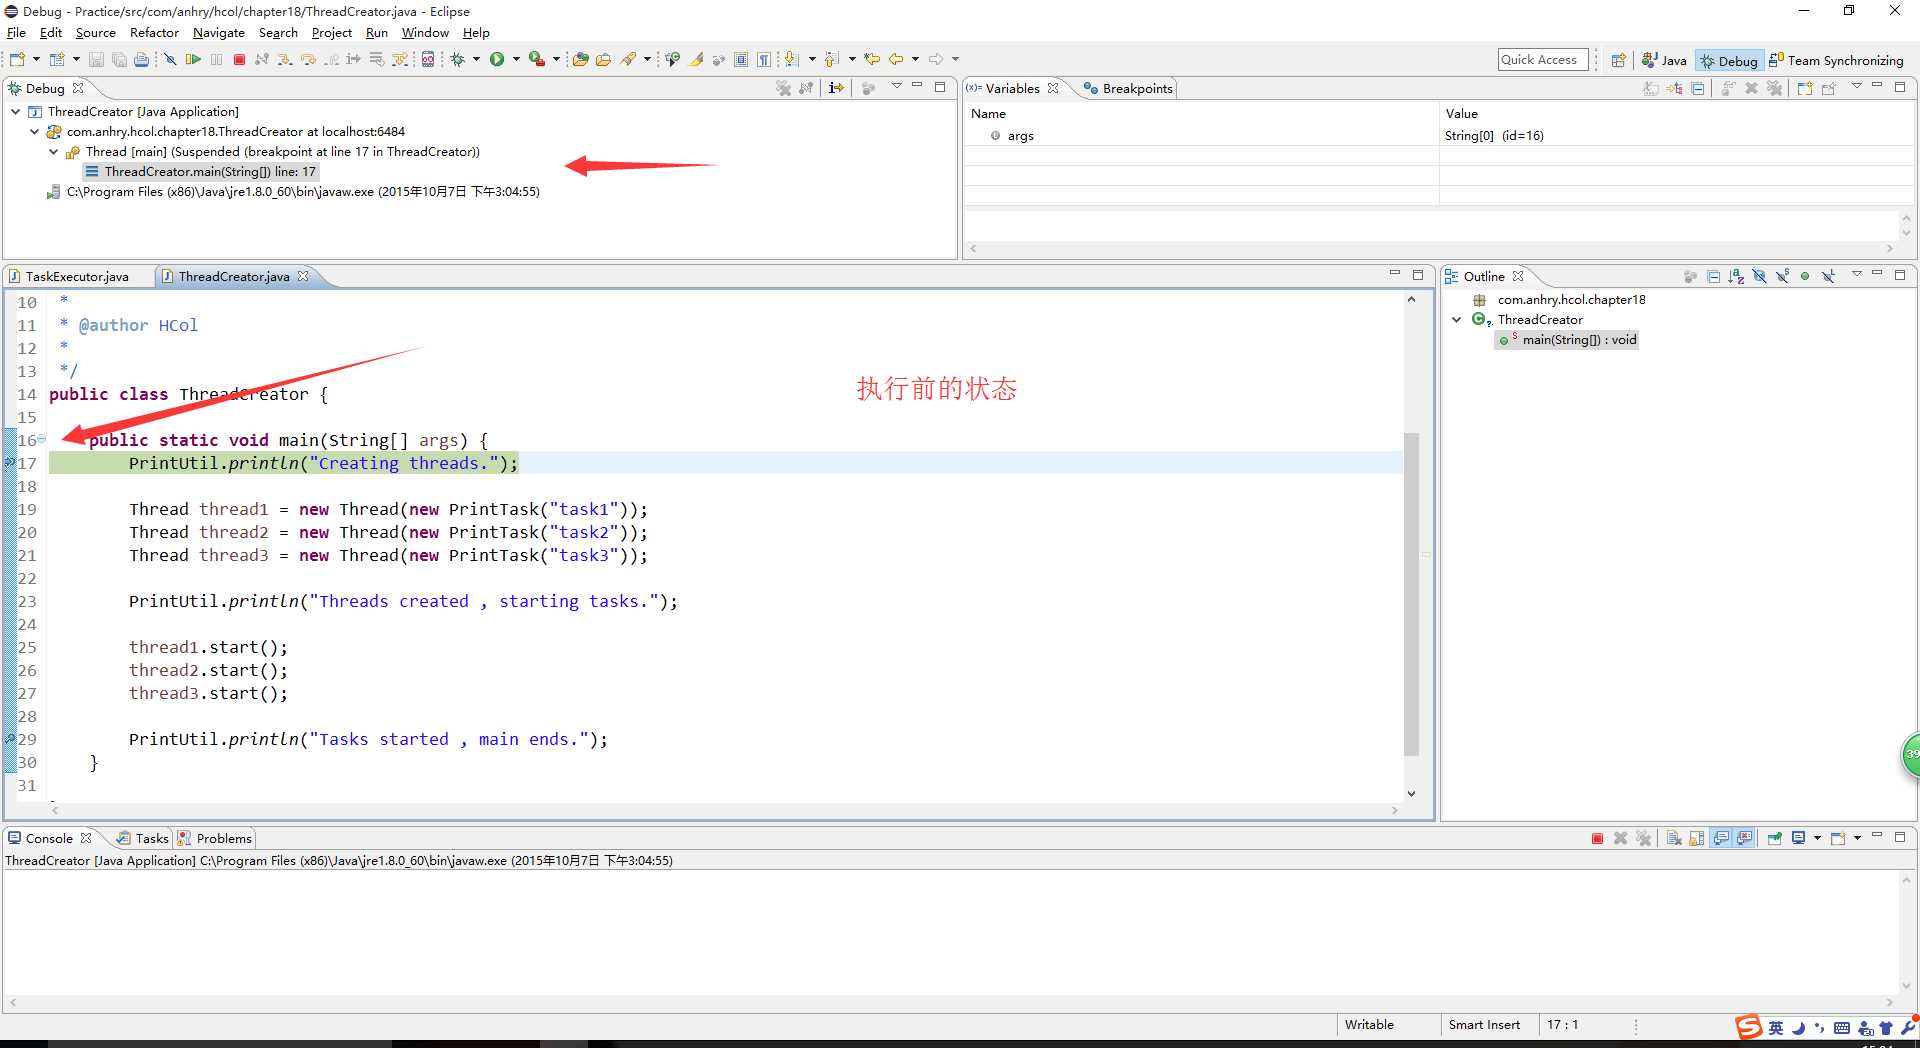Open Debug launch history dropdown arrow
The height and width of the screenshot is (1048, 1920).
pyautogui.click(x=476, y=59)
